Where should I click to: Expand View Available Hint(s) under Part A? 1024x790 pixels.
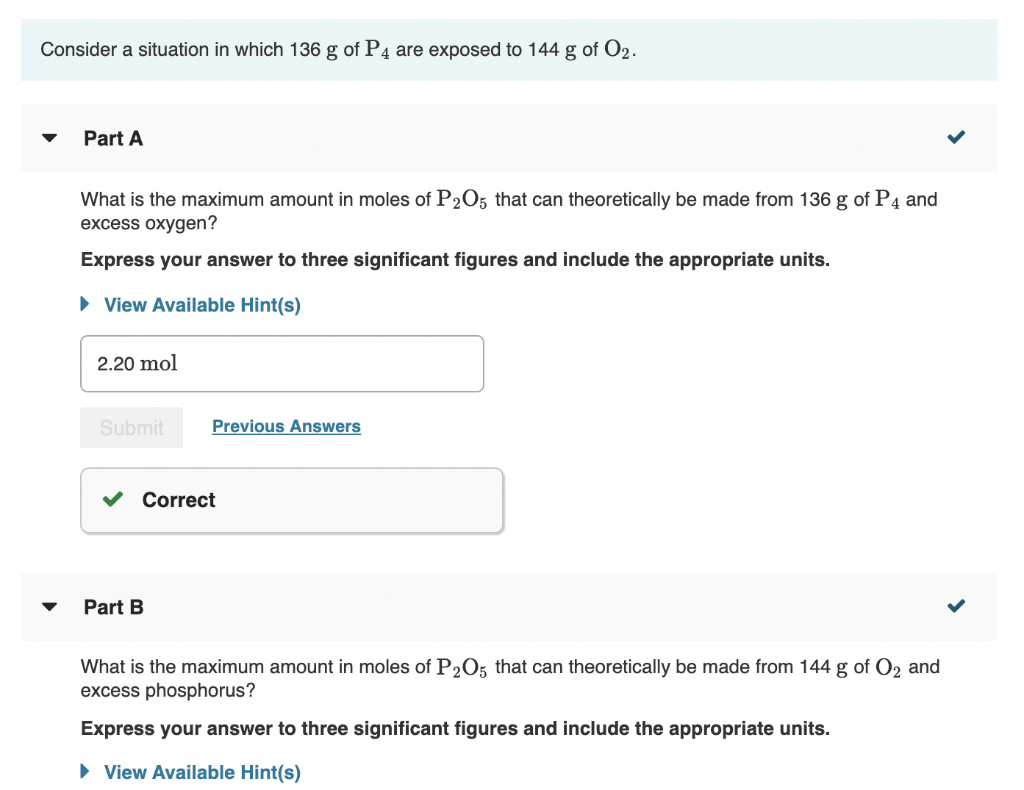(202, 305)
